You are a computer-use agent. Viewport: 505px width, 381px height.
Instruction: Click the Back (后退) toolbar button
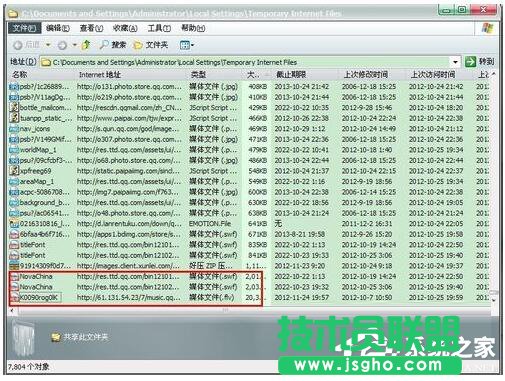tap(27, 45)
